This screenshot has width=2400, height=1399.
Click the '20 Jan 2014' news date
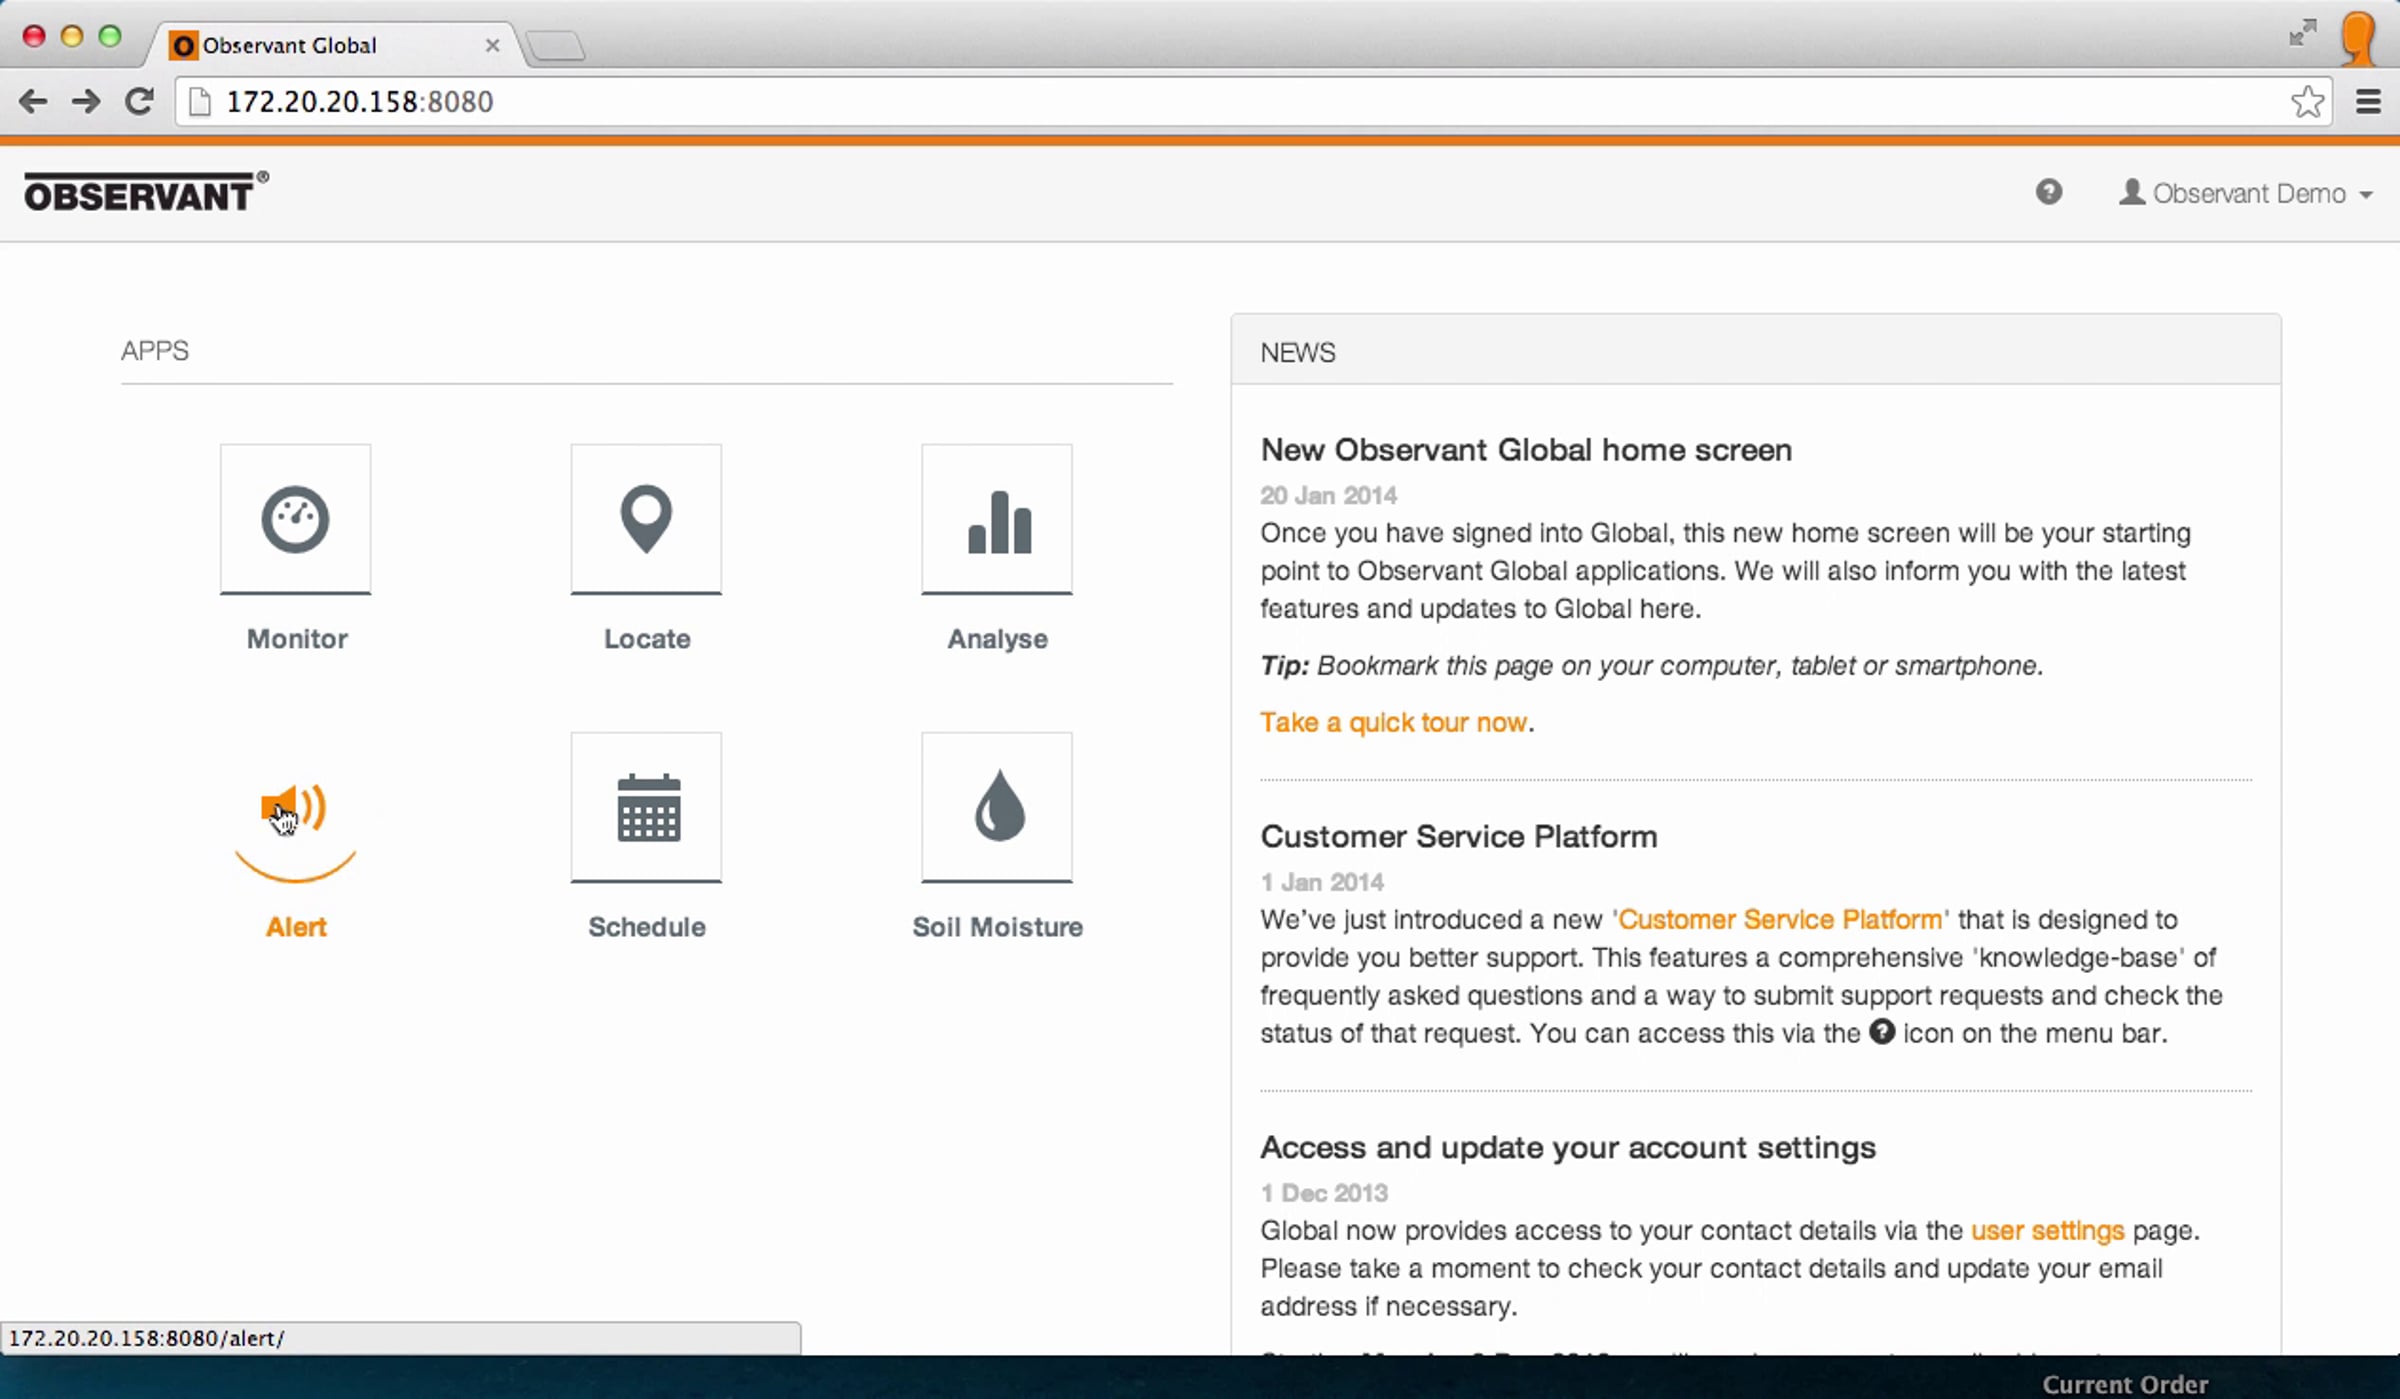[x=1328, y=495]
